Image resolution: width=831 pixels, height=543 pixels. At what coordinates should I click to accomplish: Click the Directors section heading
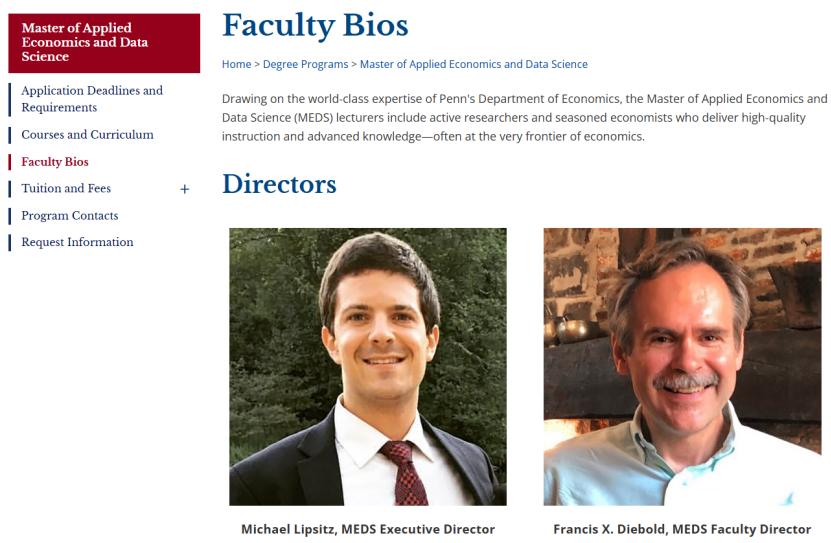click(279, 184)
